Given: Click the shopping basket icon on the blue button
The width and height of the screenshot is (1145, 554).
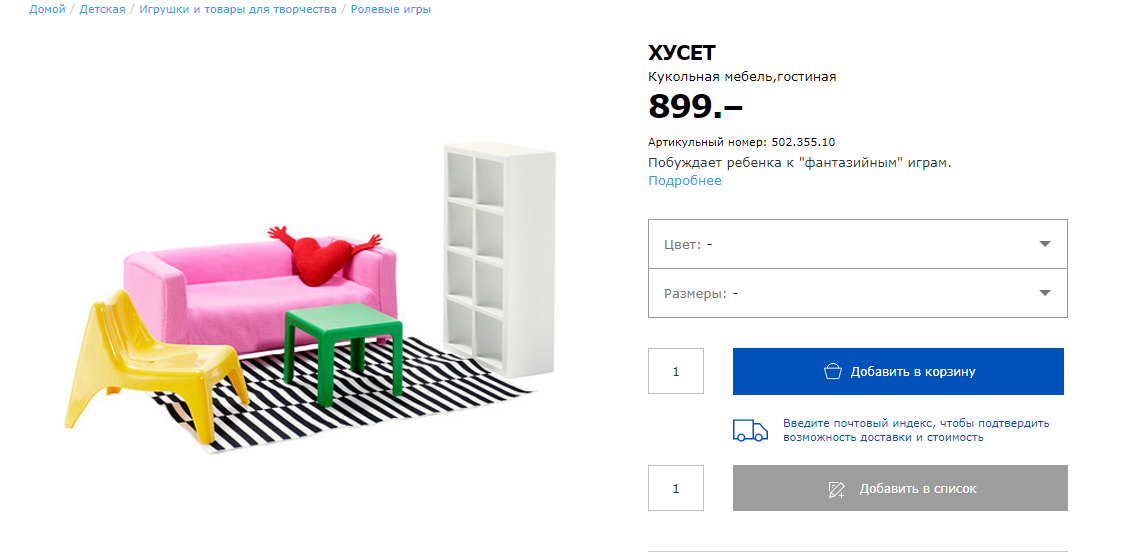Looking at the screenshot, I should coord(832,372).
